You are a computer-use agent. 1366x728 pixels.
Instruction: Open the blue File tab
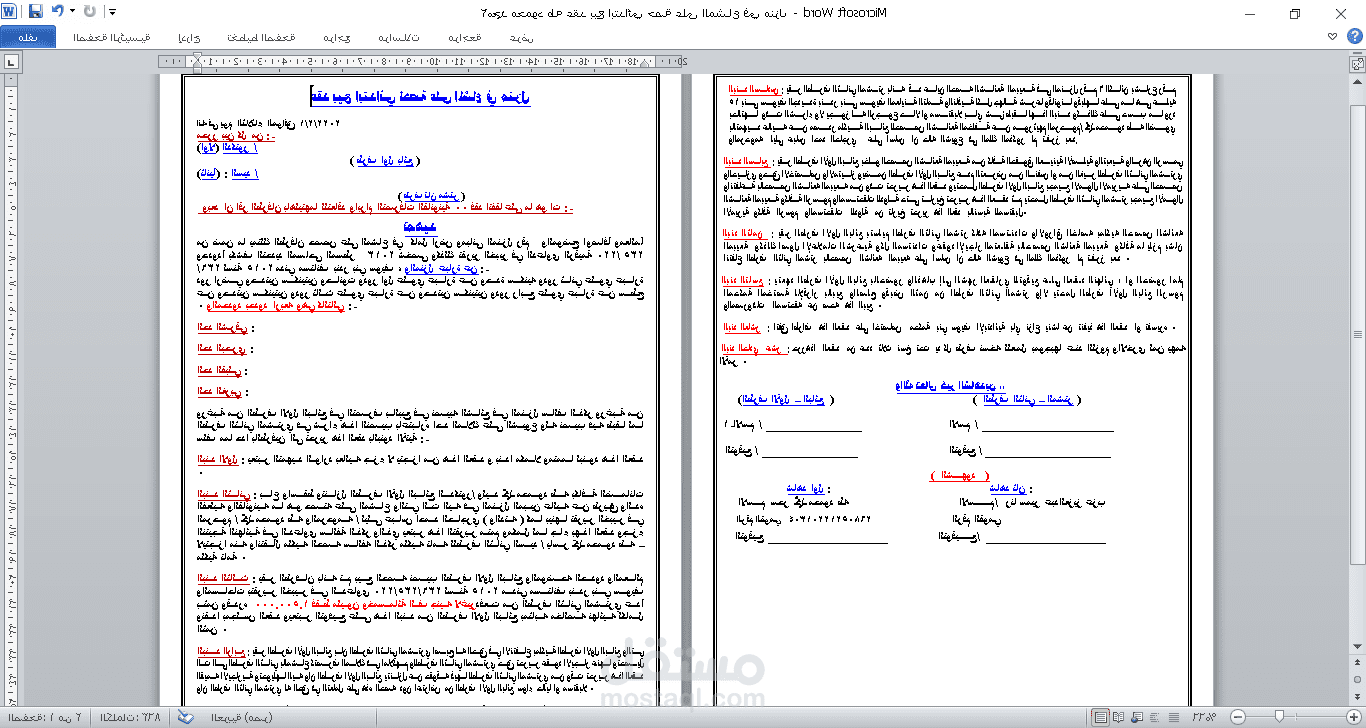(28, 38)
